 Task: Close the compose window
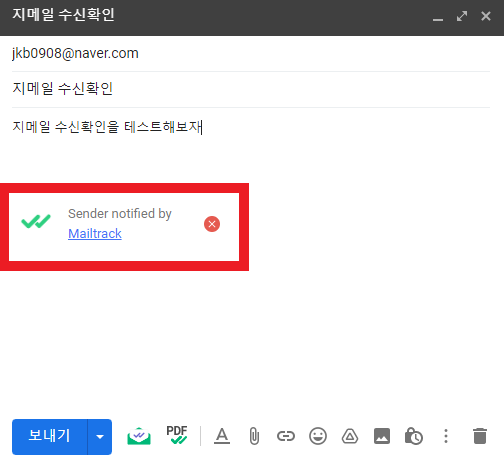click(486, 16)
